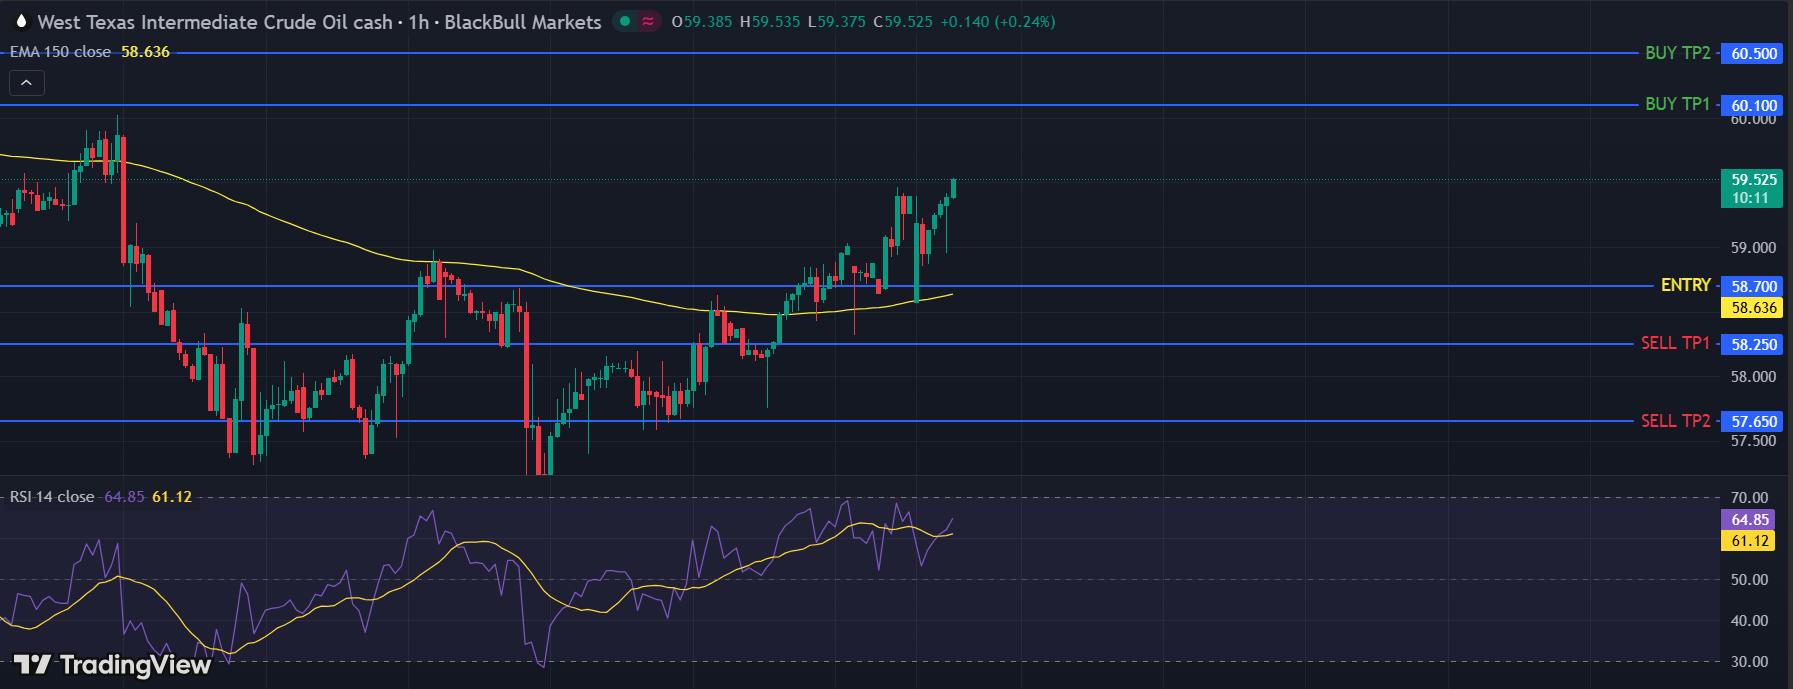Viewport: 1793px width, 689px height.
Task: Click the 58.700 entry price tag
Action: pyautogui.click(x=1753, y=287)
